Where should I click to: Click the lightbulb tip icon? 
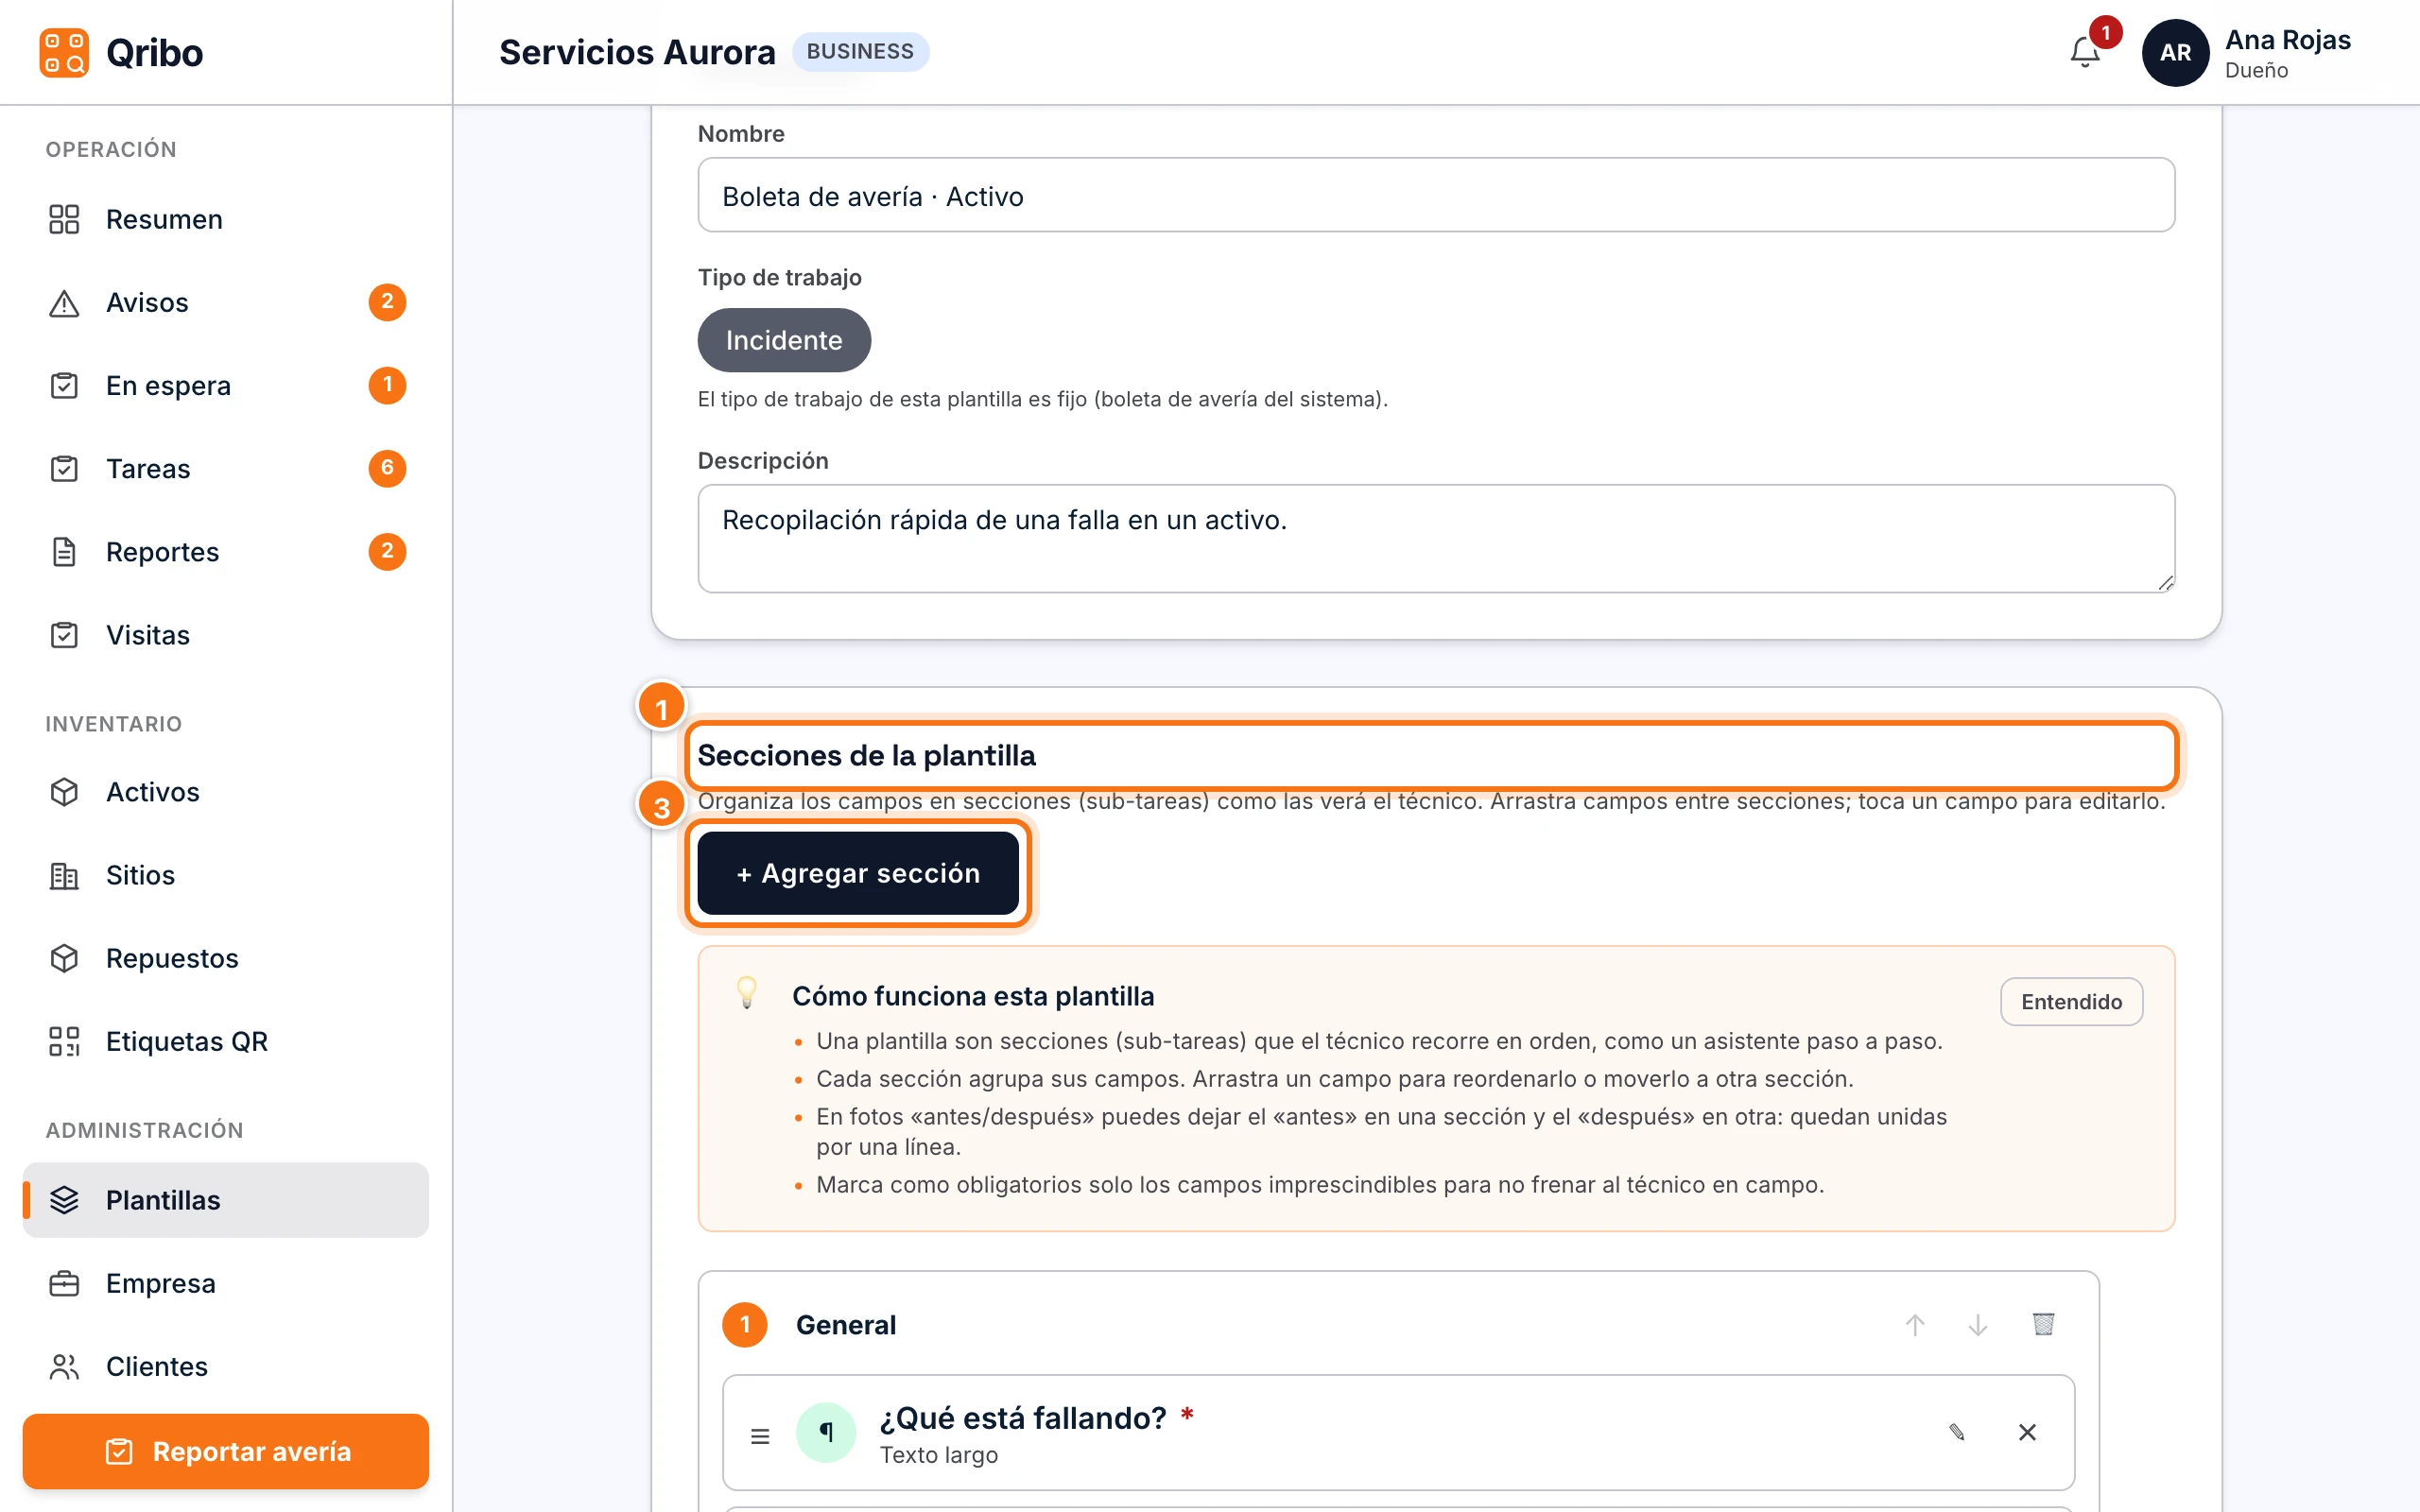[746, 993]
